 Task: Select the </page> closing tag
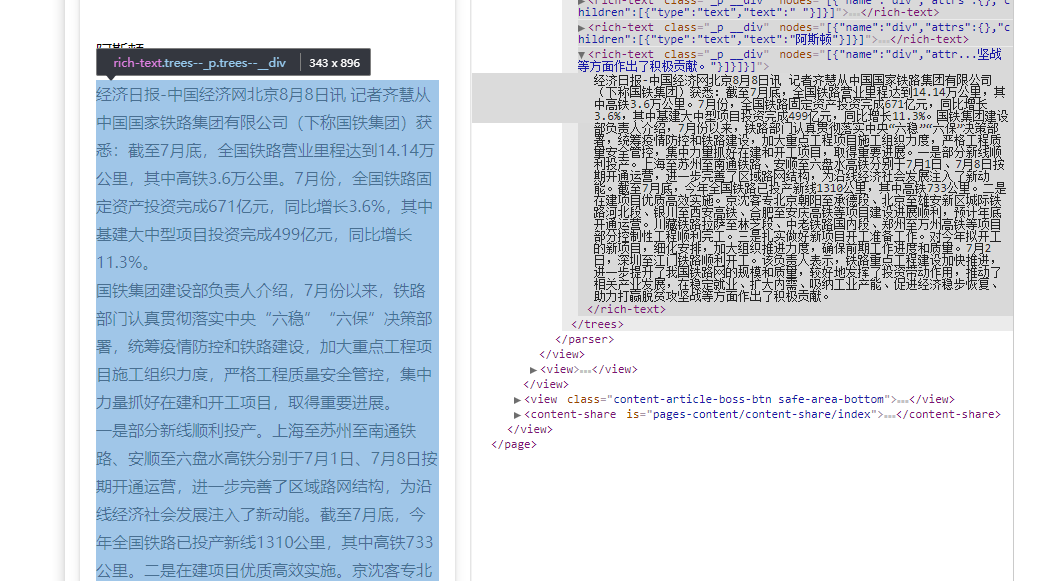click(514, 444)
